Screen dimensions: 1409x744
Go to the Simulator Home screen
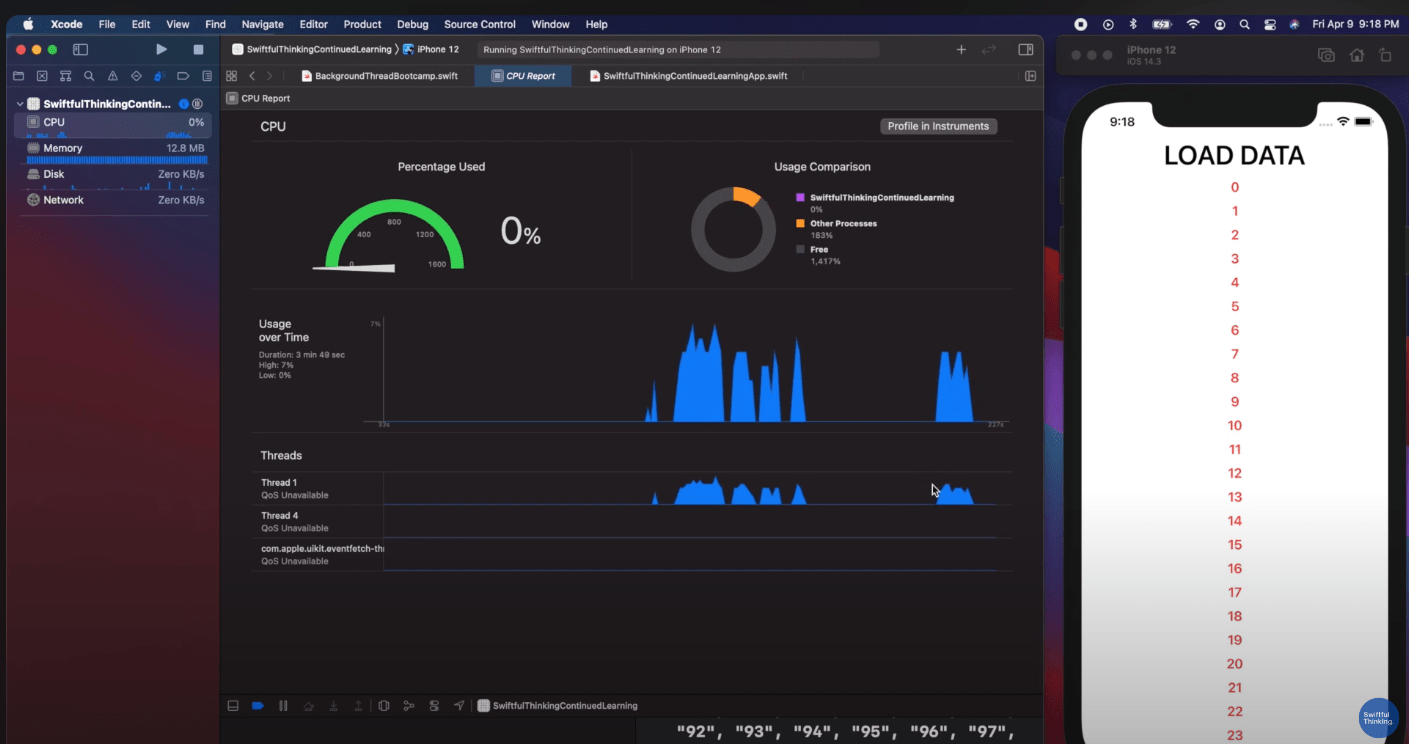click(1357, 55)
